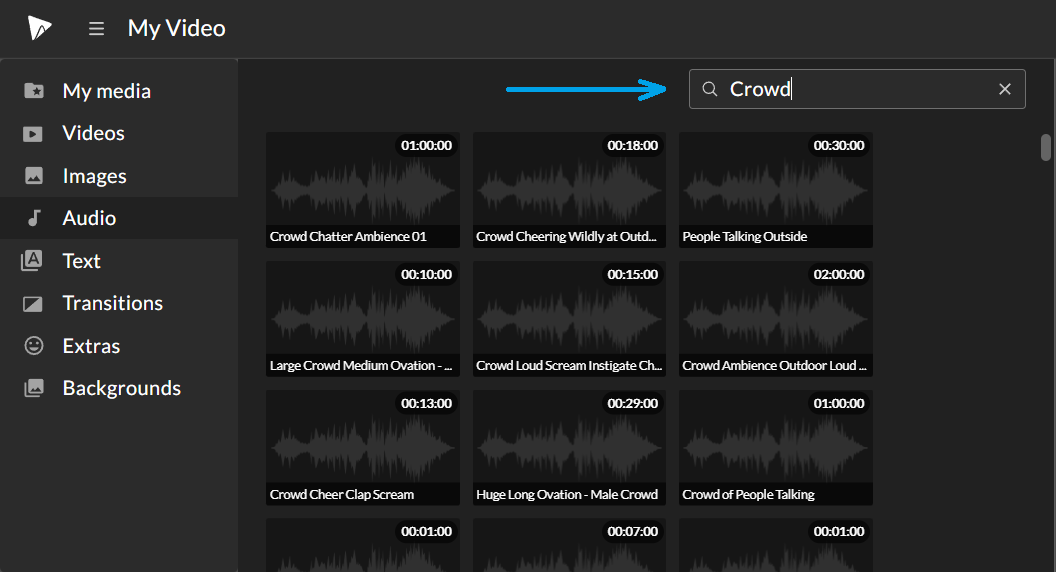Click the app logo icon

[x=40, y=28]
